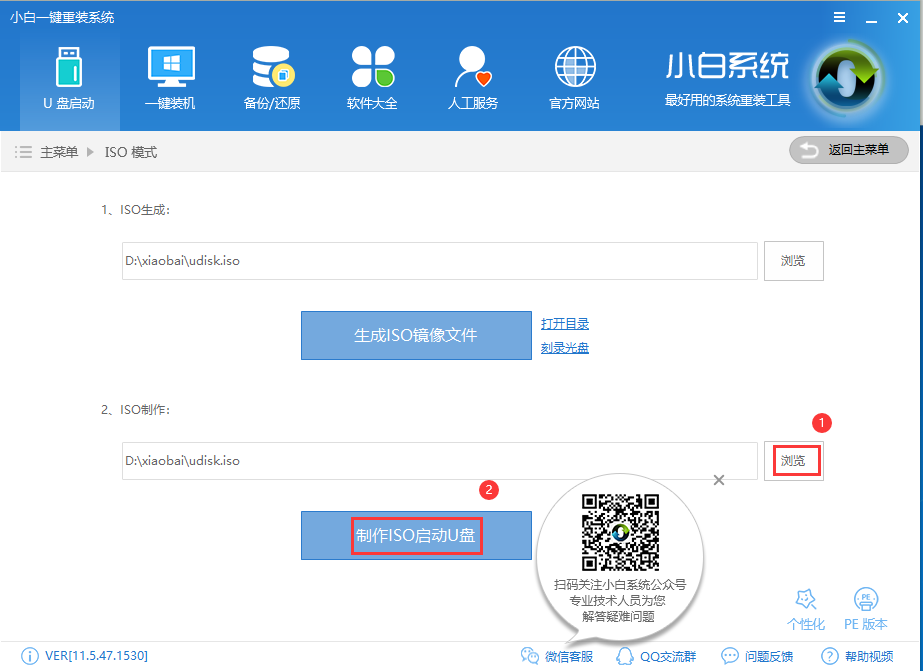Click 扫码关注小白系统公众号 text

tap(620, 585)
